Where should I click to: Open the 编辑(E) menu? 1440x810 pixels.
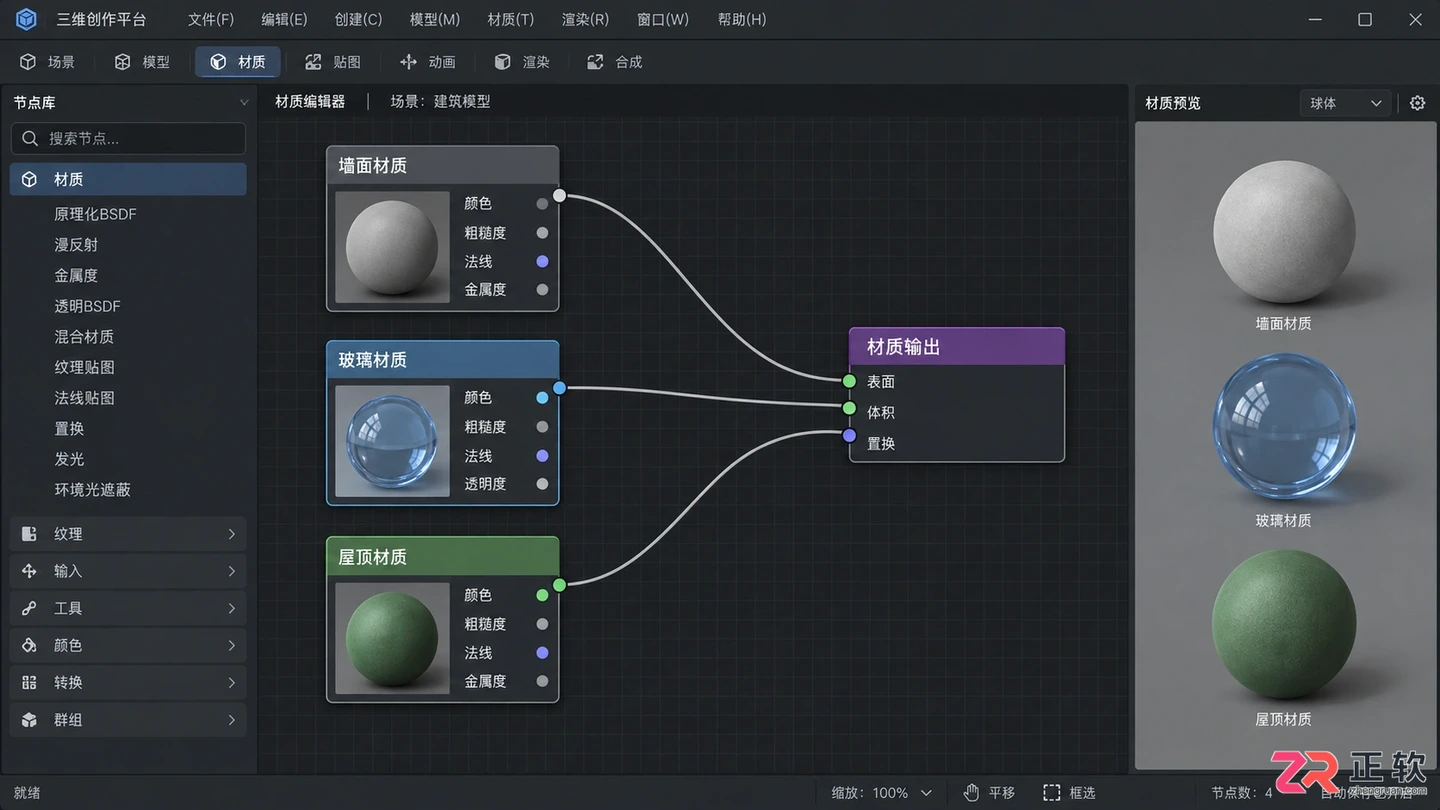tap(284, 20)
